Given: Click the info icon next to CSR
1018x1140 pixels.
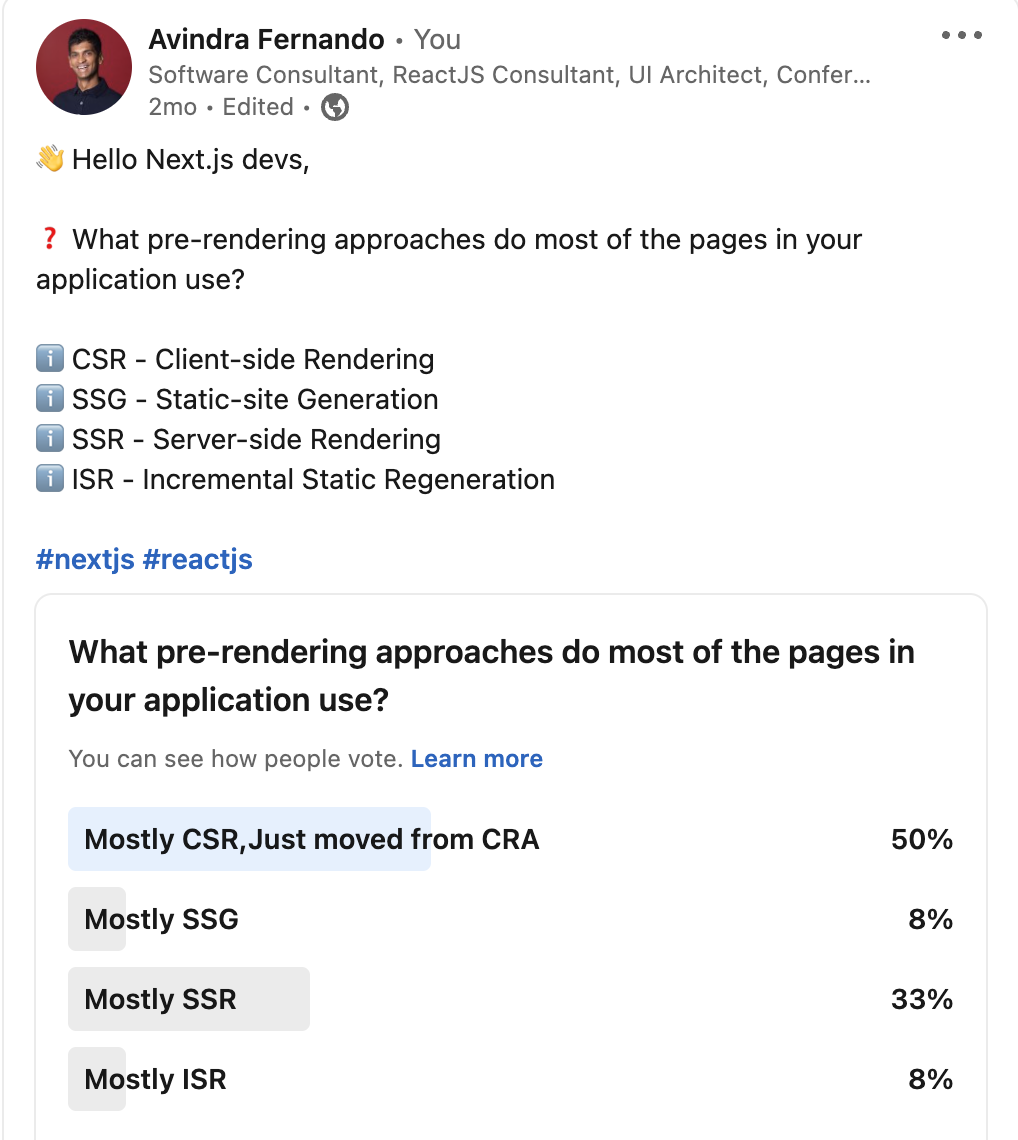Looking at the screenshot, I should (49, 359).
